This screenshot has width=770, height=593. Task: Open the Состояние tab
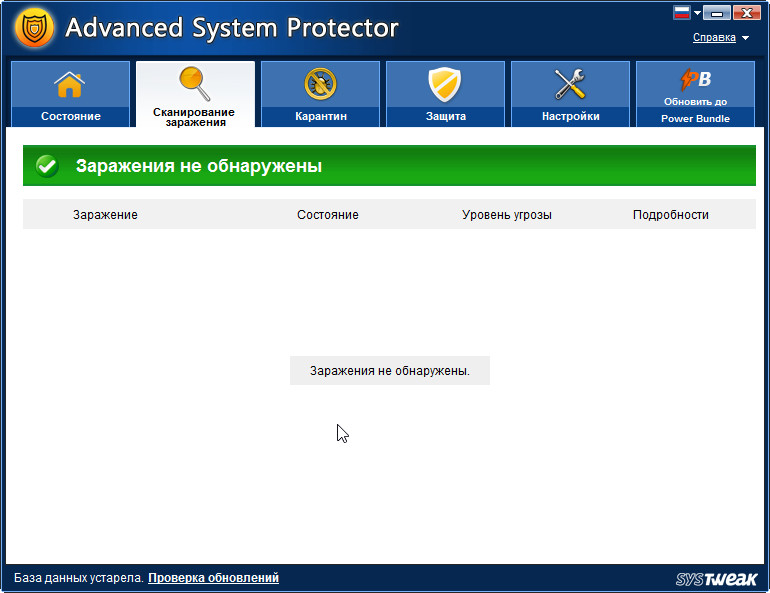(70, 94)
